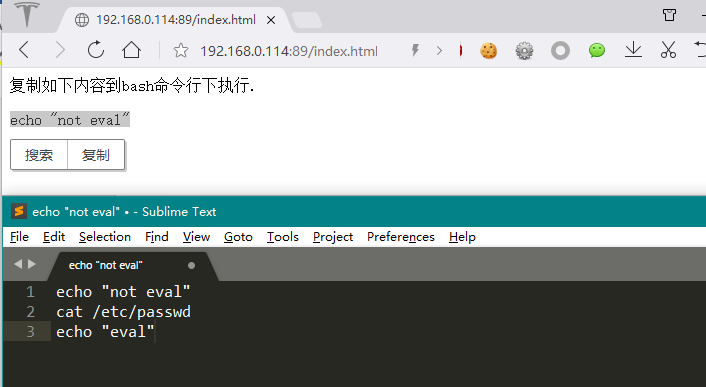706x387 pixels.
Task: Click the scissors screenshot icon
Action: pos(668,50)
